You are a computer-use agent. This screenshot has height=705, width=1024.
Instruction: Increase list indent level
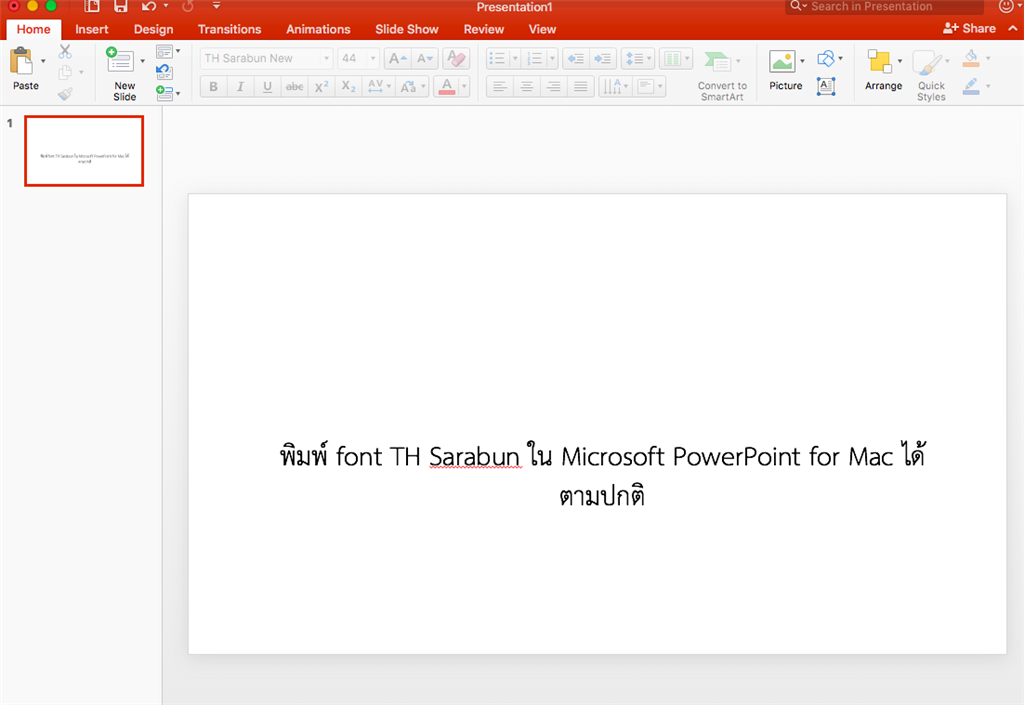pos(603,59)
